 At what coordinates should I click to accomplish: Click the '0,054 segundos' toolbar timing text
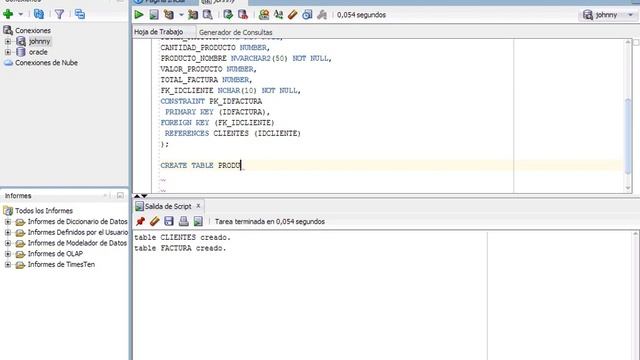361,15
